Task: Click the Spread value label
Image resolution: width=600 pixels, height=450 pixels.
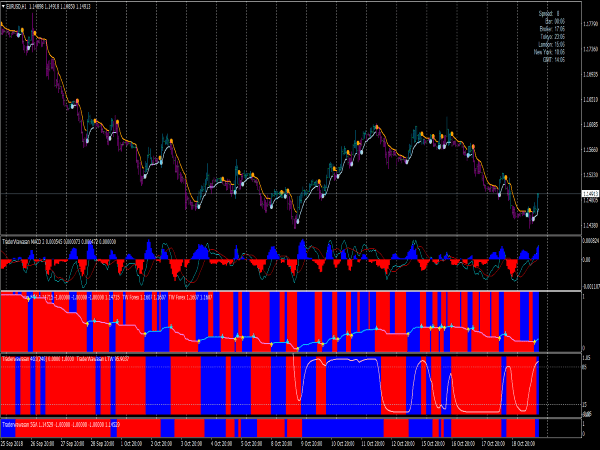Action: (x=549, y=14)
